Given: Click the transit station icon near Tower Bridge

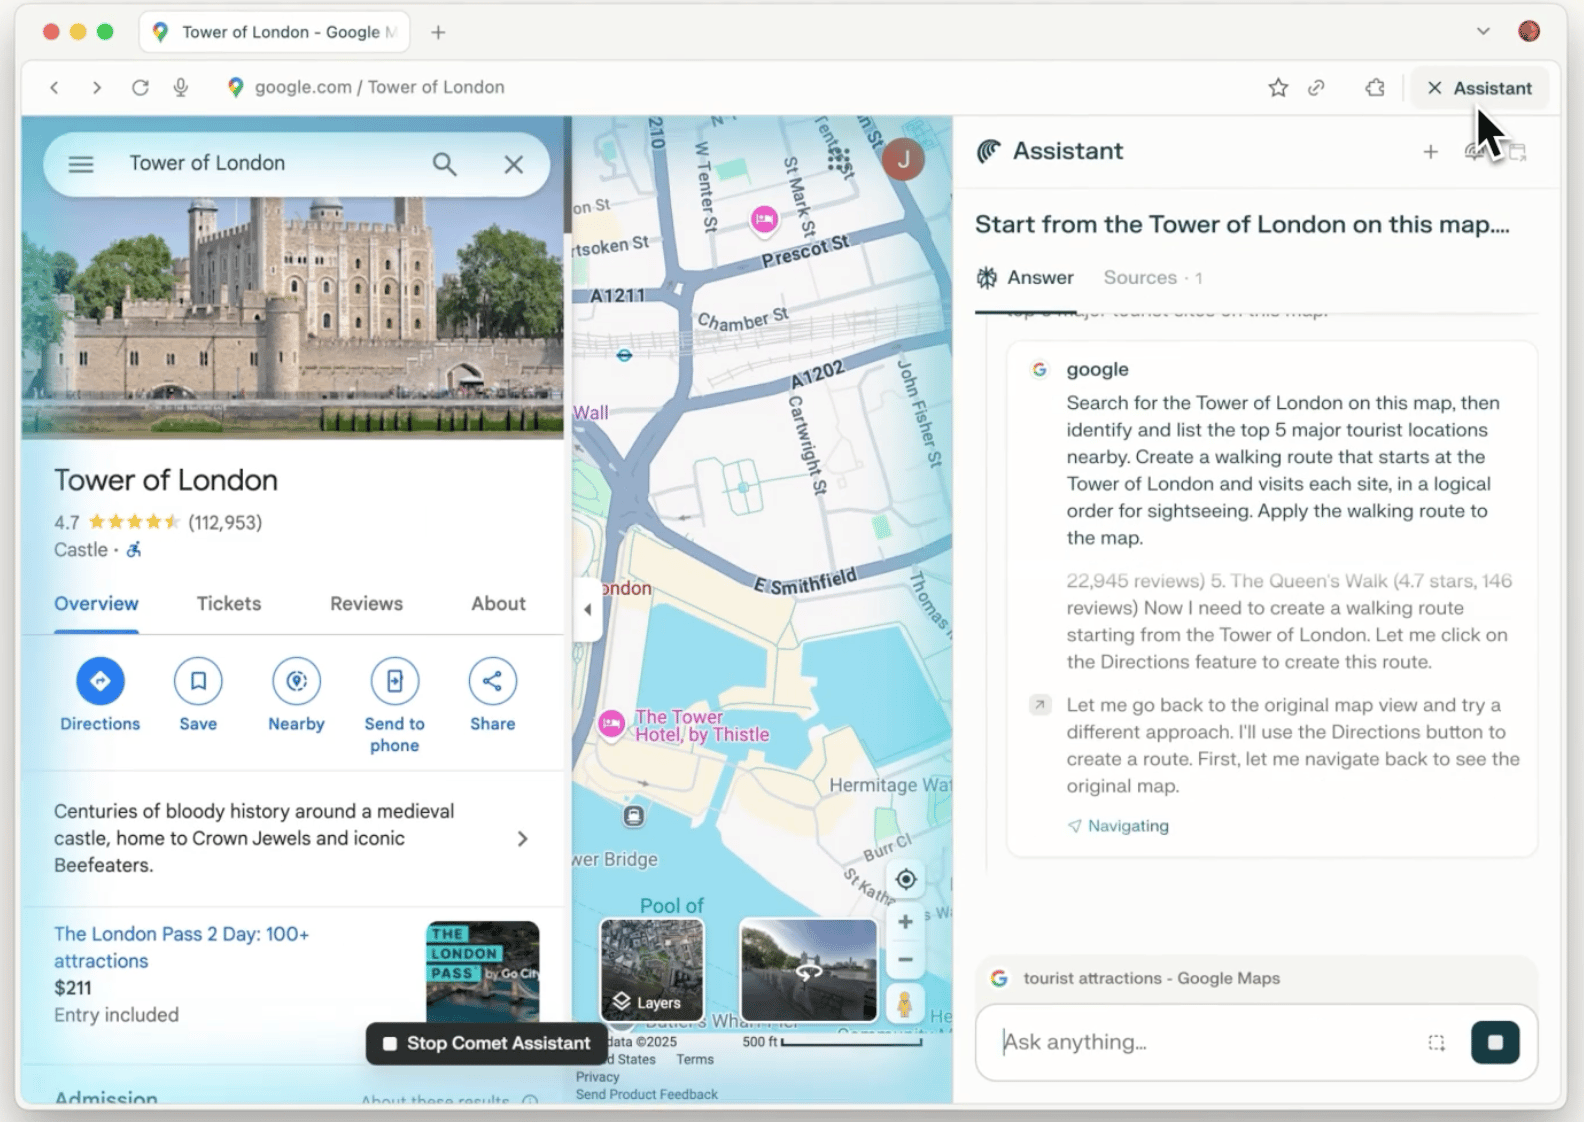Looking at the screenshot, I should point(634,816).
